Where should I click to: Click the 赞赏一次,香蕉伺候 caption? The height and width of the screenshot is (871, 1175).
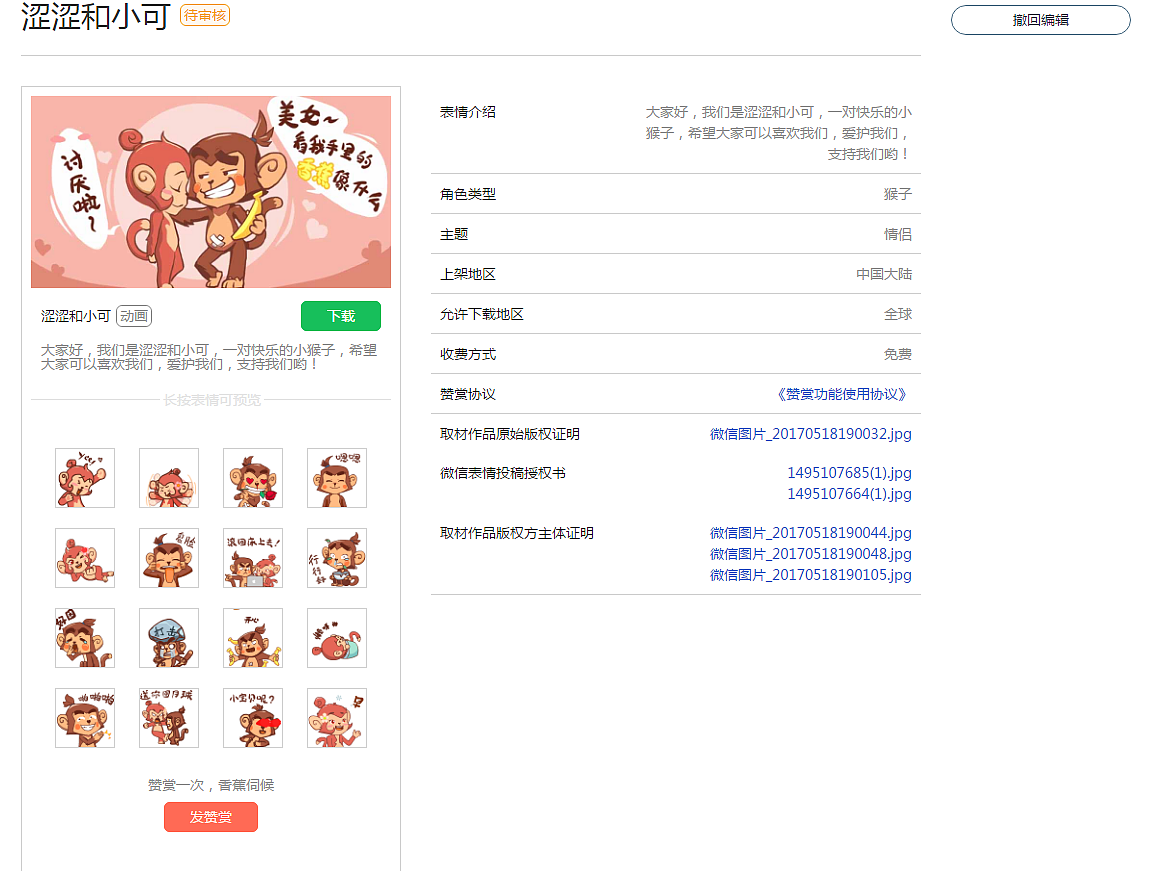pyautogui.click(x=211, y=786)
